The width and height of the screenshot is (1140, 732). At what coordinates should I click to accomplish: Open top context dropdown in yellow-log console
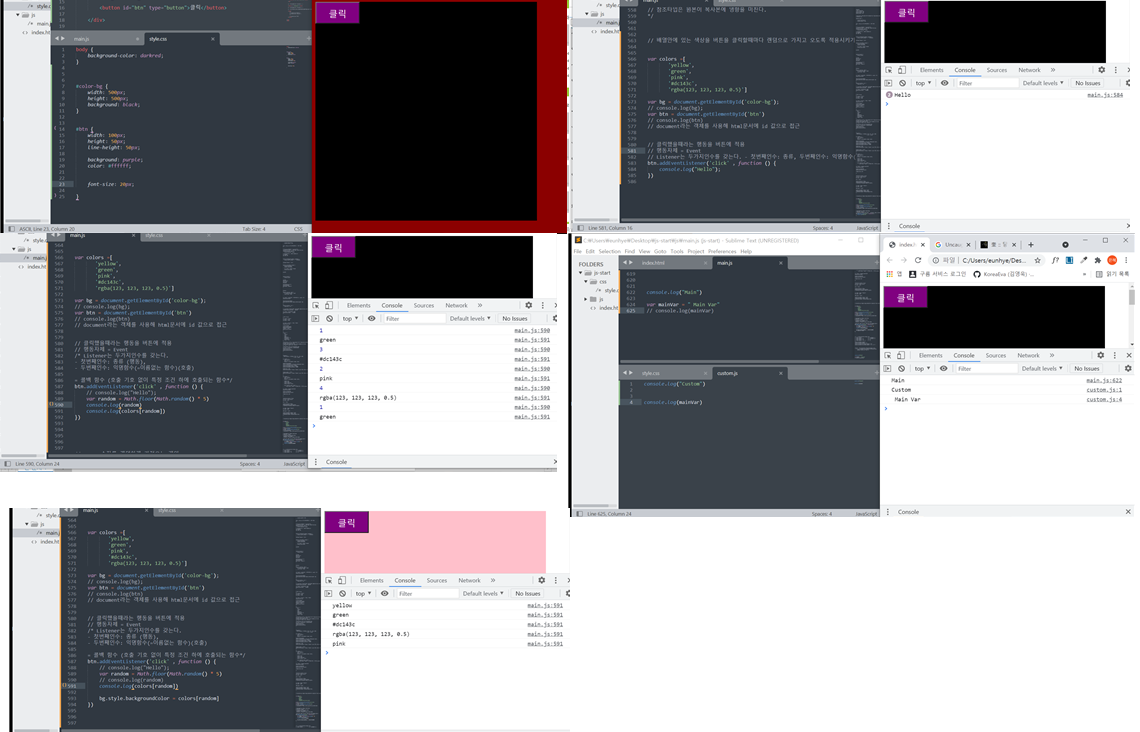pyautogui.click(x=363, y=594)
